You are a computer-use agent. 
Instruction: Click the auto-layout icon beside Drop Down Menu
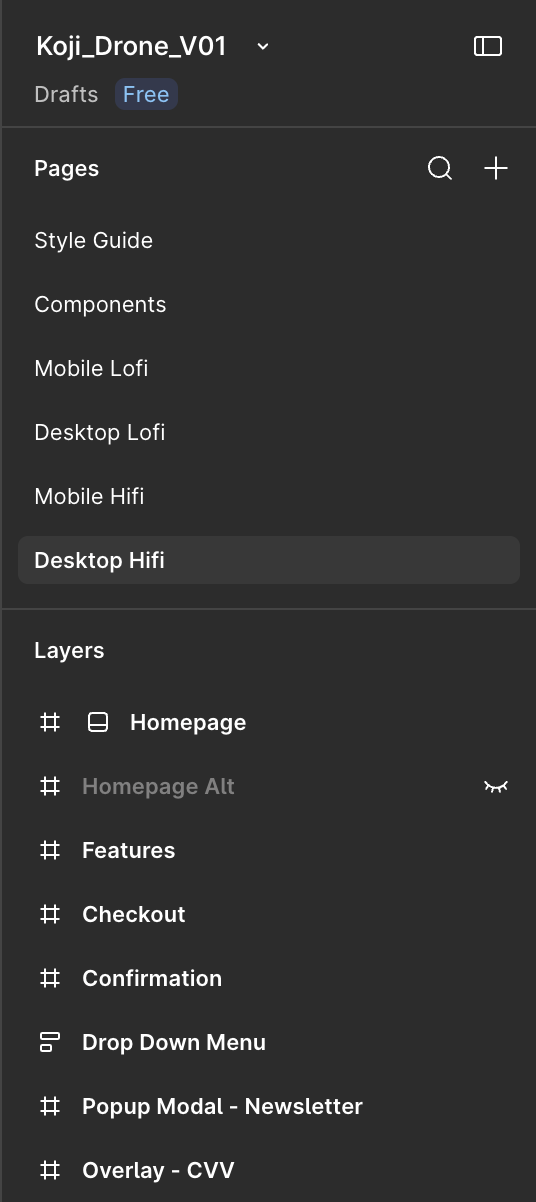[x=49, y=1042]
